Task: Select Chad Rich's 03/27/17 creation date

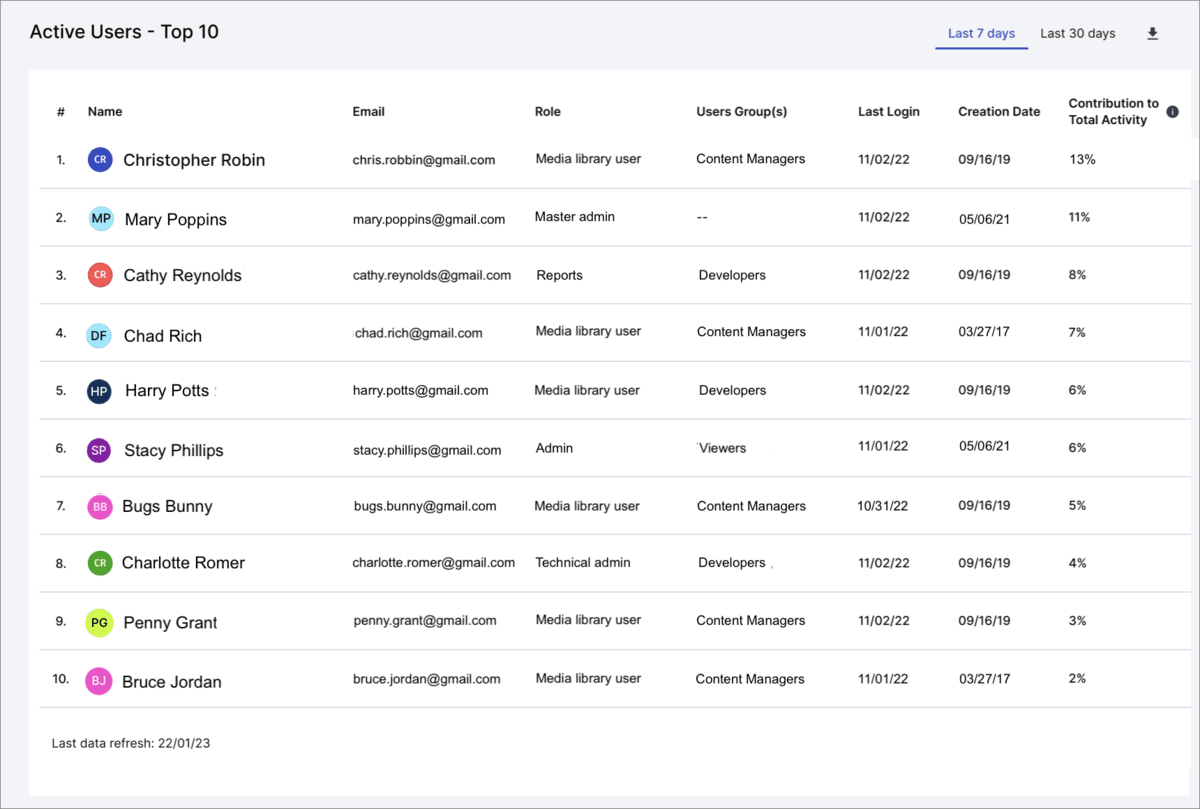Action: [984, 332]
